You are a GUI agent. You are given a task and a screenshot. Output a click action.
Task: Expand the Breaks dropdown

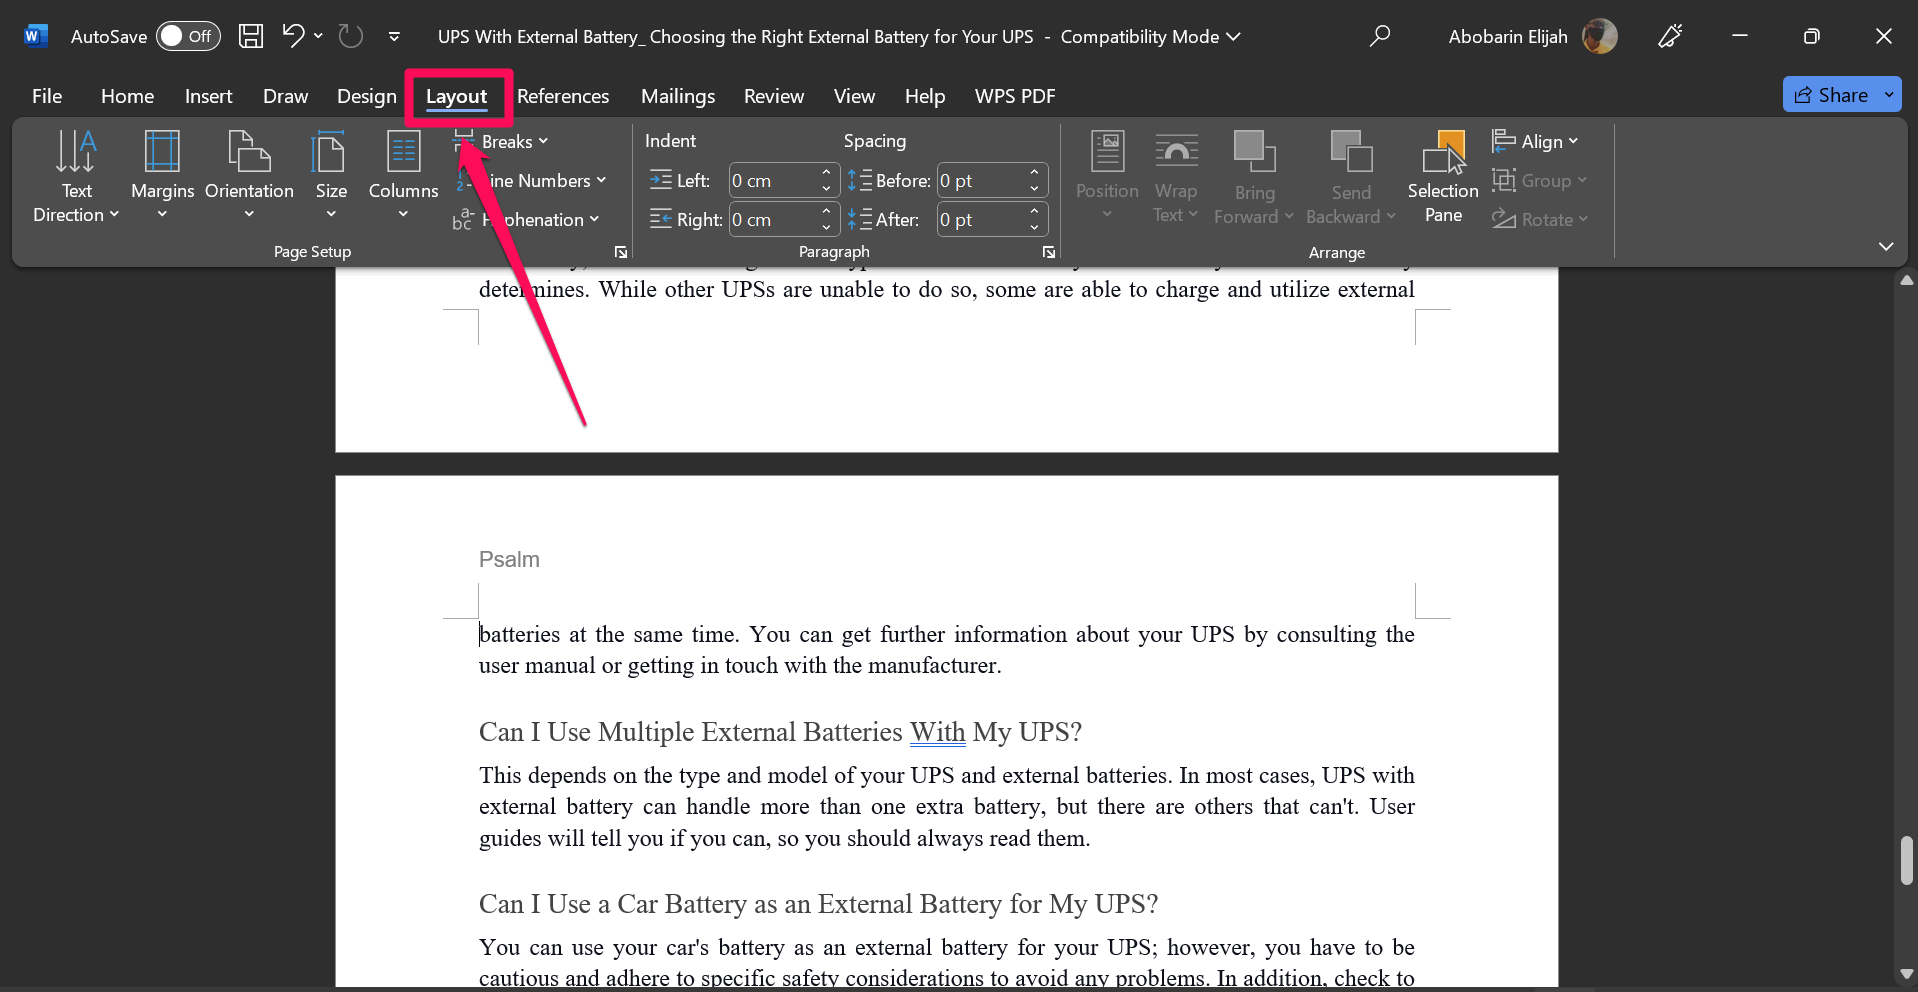[514, 142]
